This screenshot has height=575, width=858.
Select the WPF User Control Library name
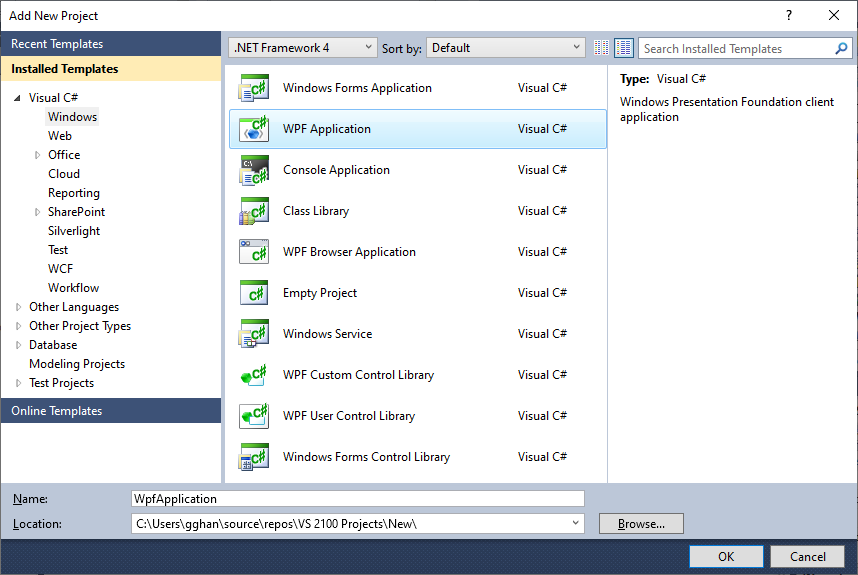[349, 416]
